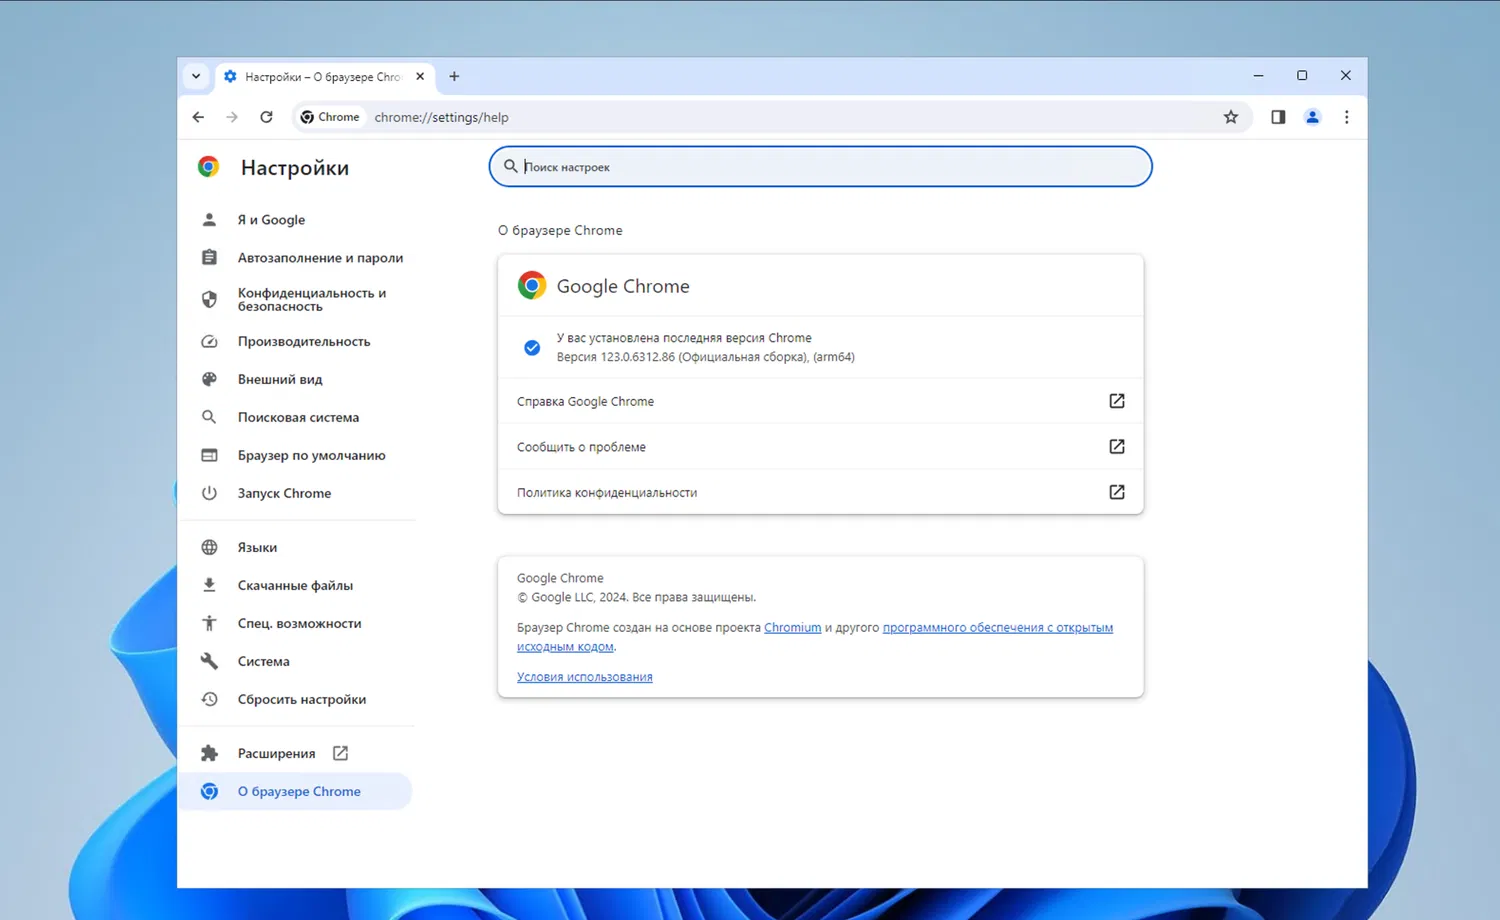Open Расширения in the sidebar
The height and width of the screenshot is (920, 1500).
click(276, 753)
